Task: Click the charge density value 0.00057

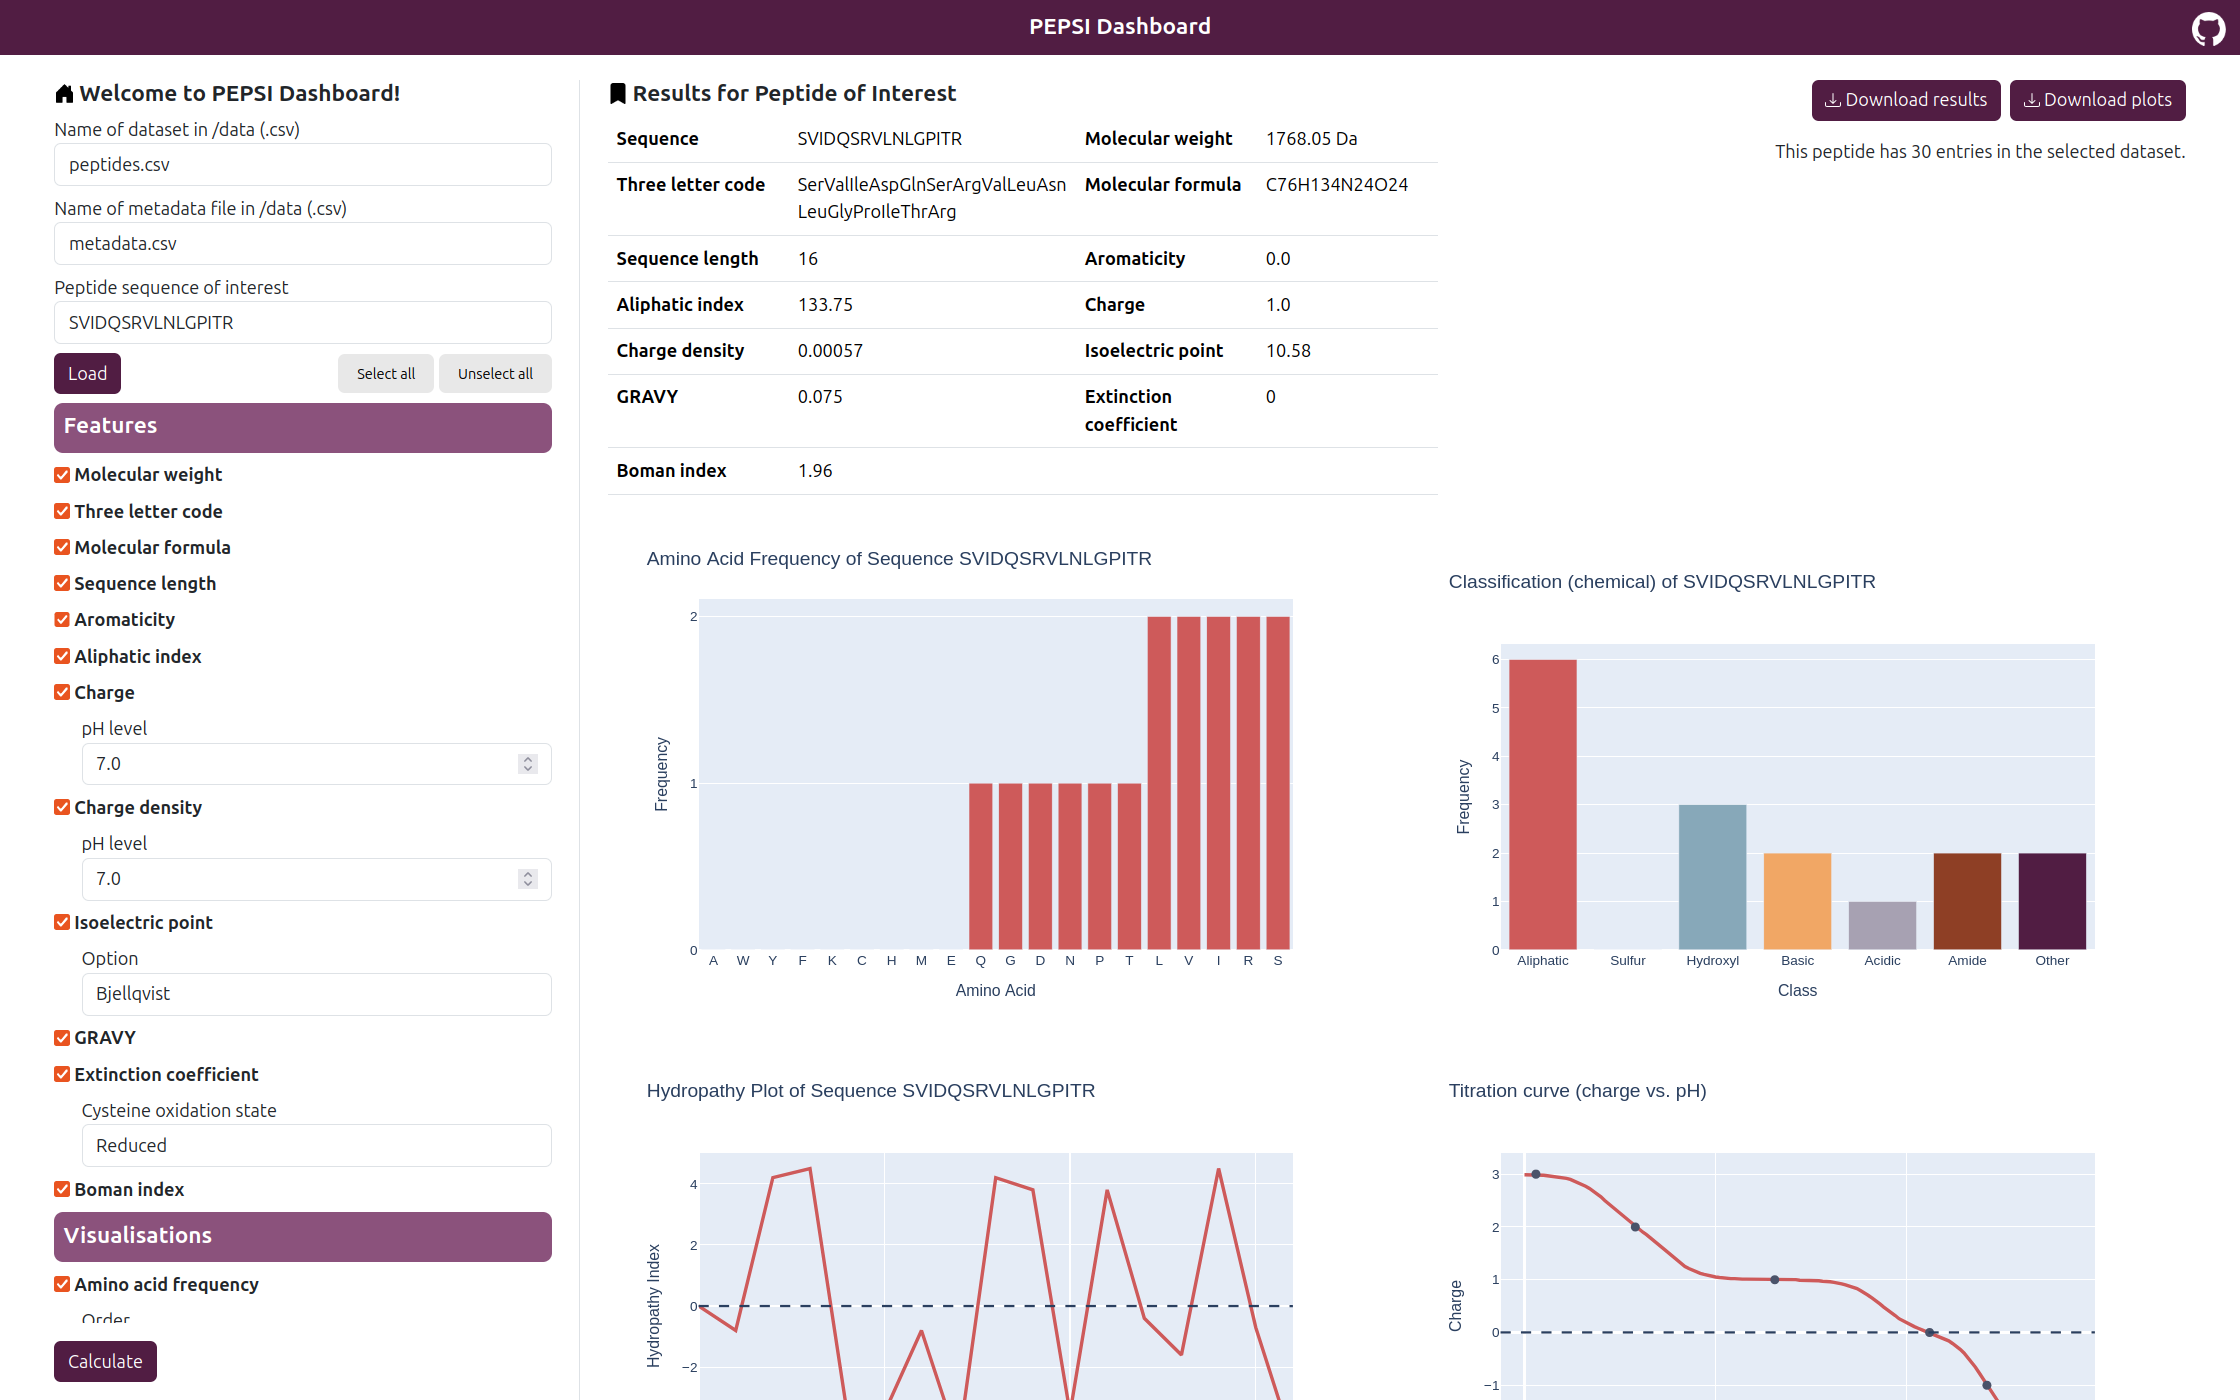Action: [830, 351]
